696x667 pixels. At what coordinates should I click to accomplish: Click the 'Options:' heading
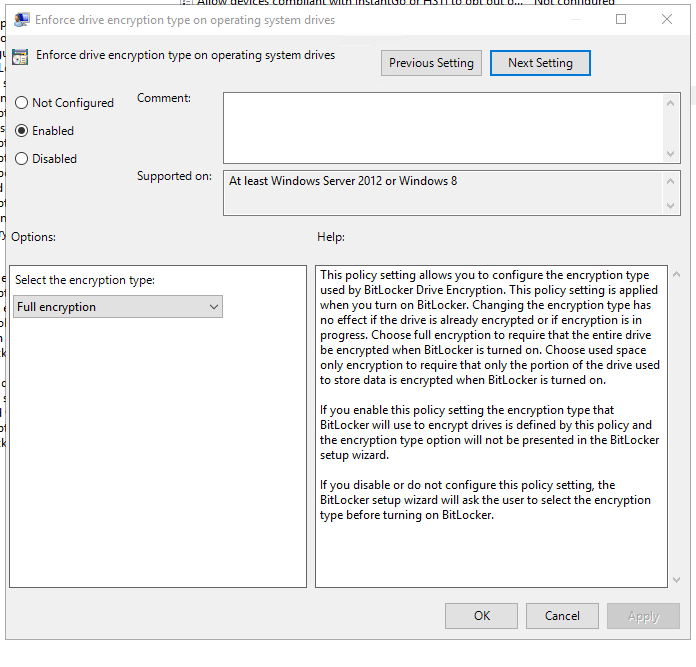pos(33,237)
